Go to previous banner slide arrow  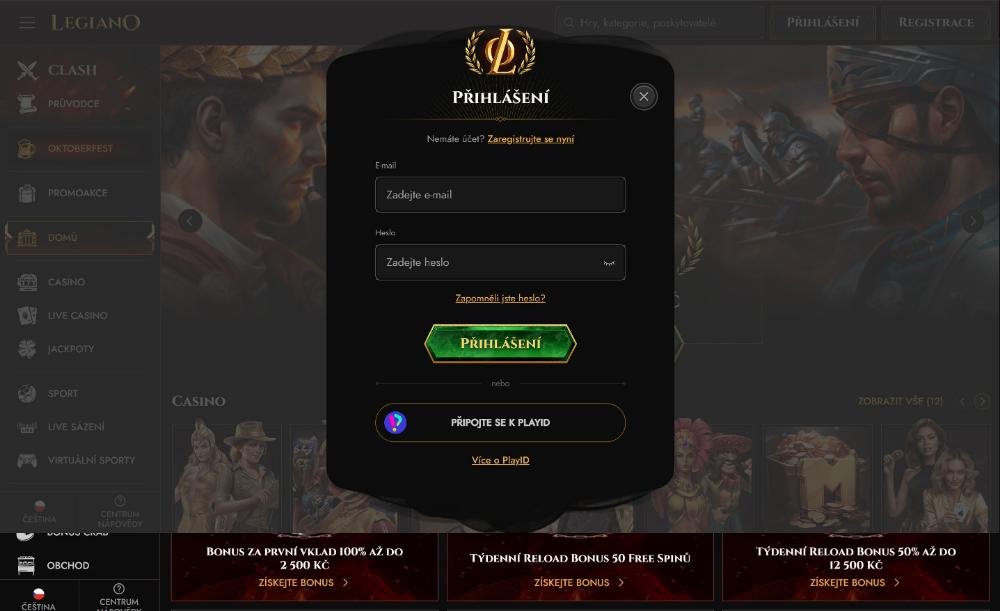tap(190, 221)
